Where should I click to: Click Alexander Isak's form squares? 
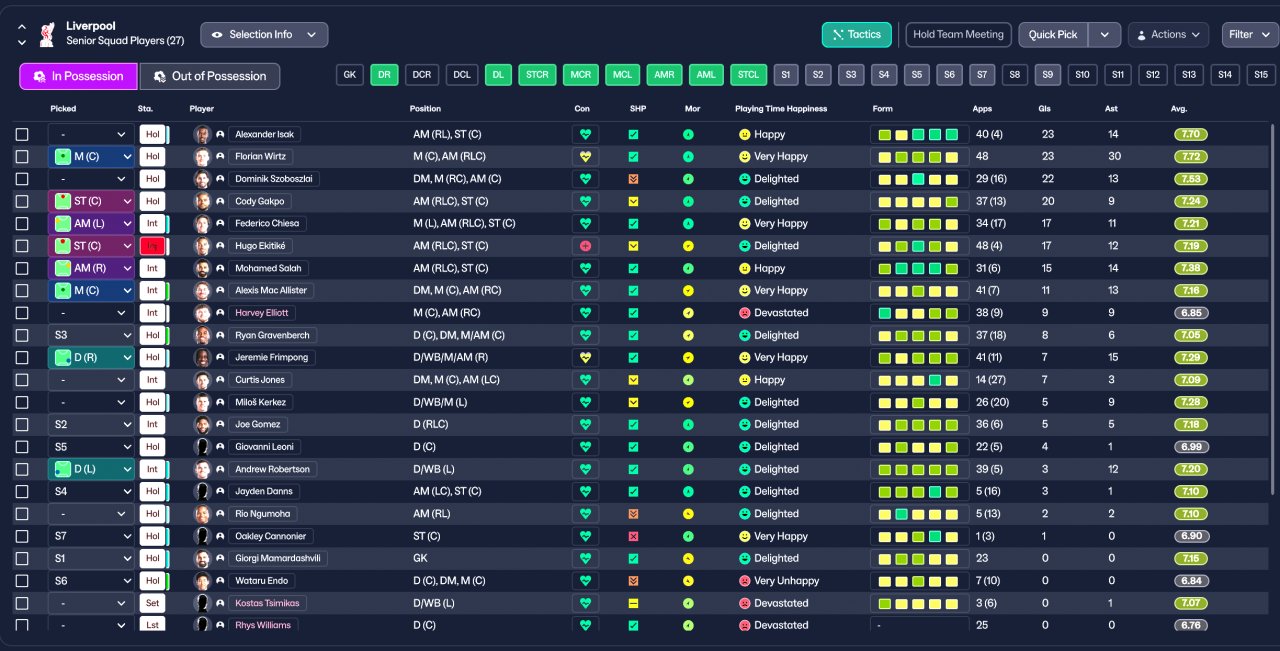tap(918, 134)
